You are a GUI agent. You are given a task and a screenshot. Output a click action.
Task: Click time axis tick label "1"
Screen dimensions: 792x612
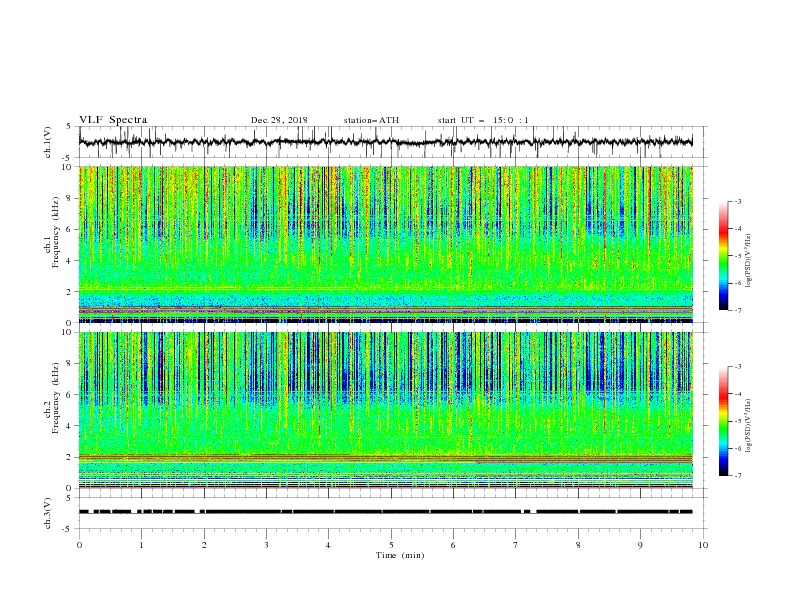click(x=141, y=545)
